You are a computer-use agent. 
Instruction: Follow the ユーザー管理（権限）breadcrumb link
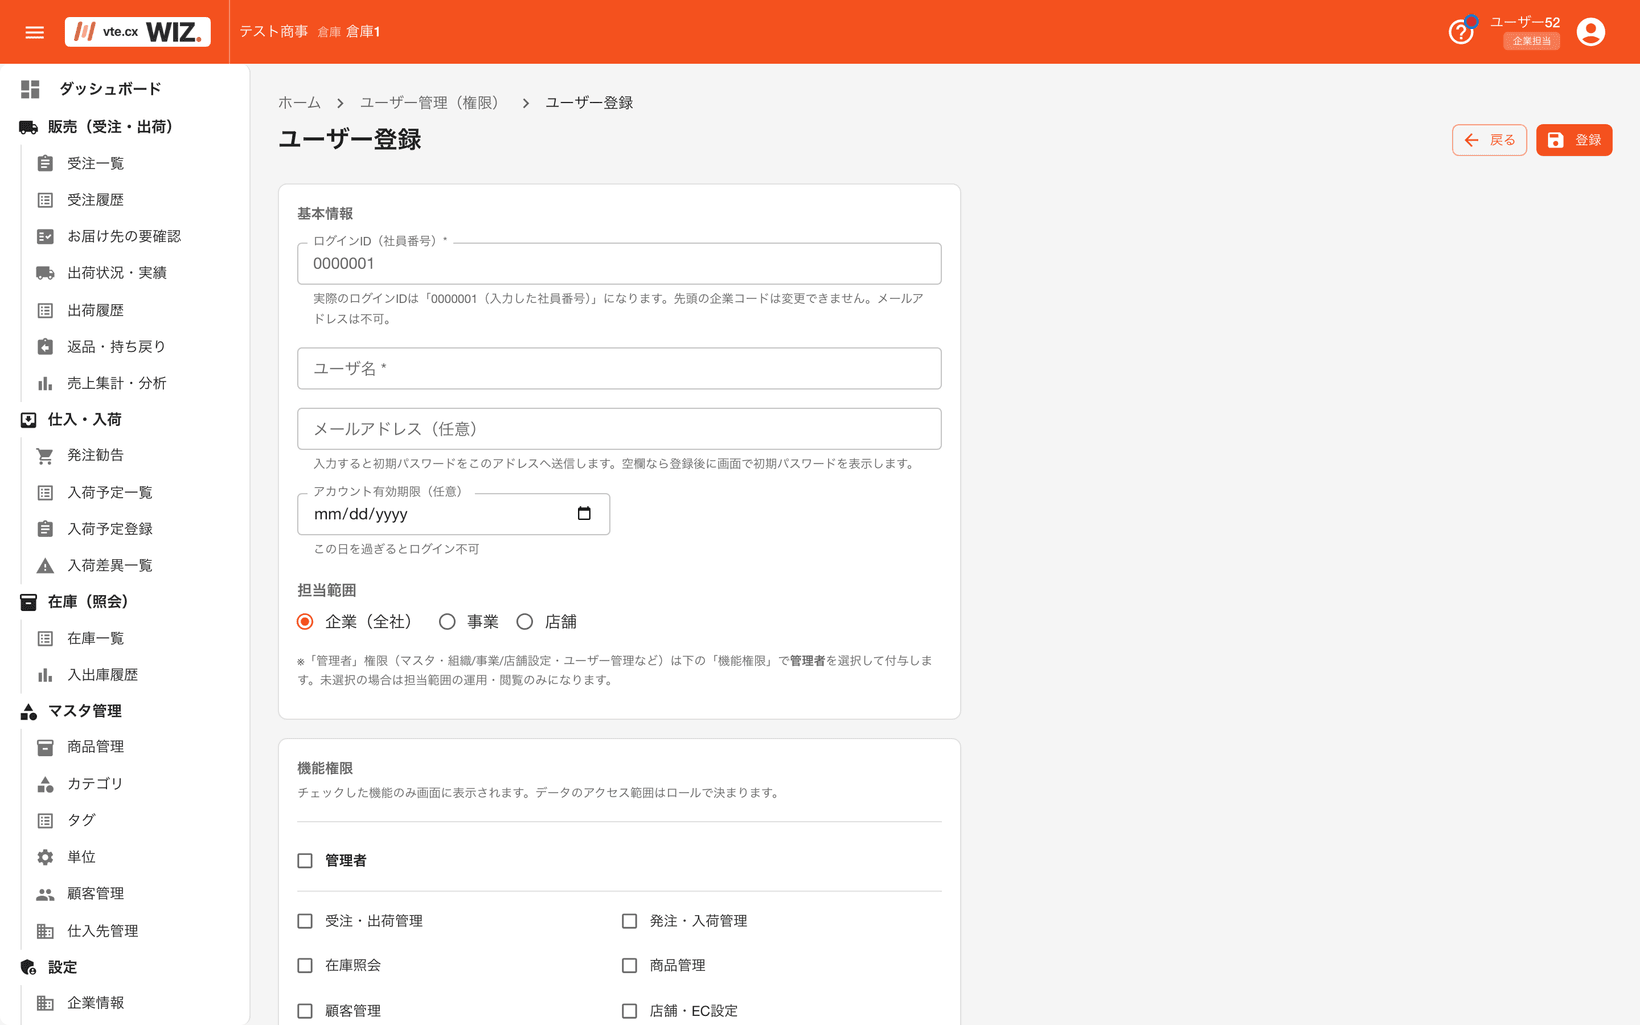[x=432, y=103]
